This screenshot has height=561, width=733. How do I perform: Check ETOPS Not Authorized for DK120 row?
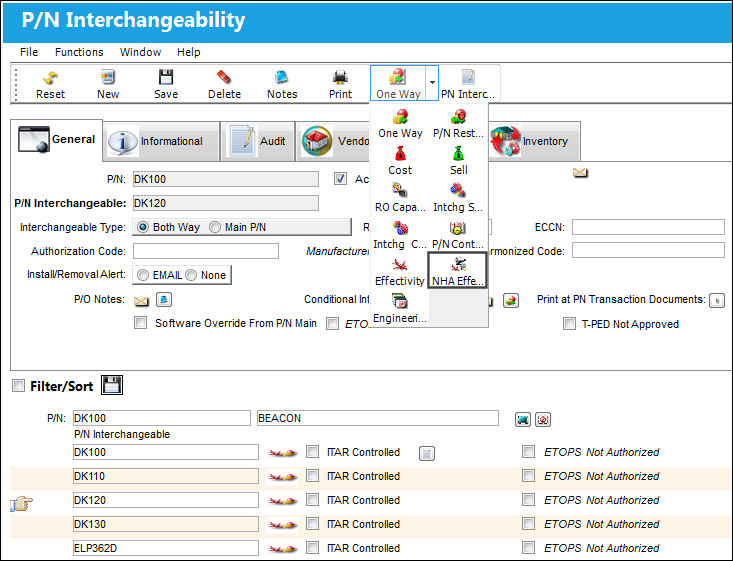point(529,499)
